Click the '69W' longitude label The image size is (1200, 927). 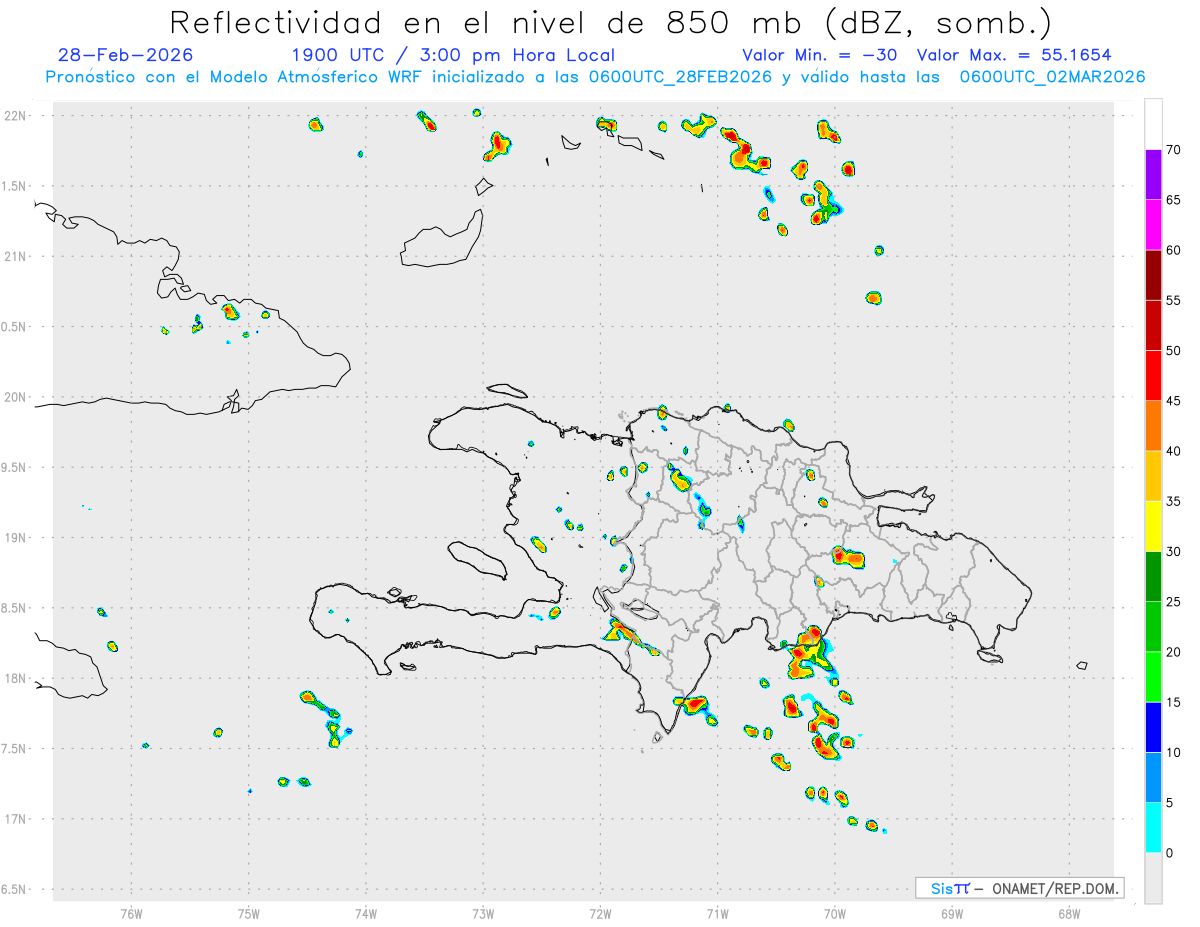pos(952,913)
